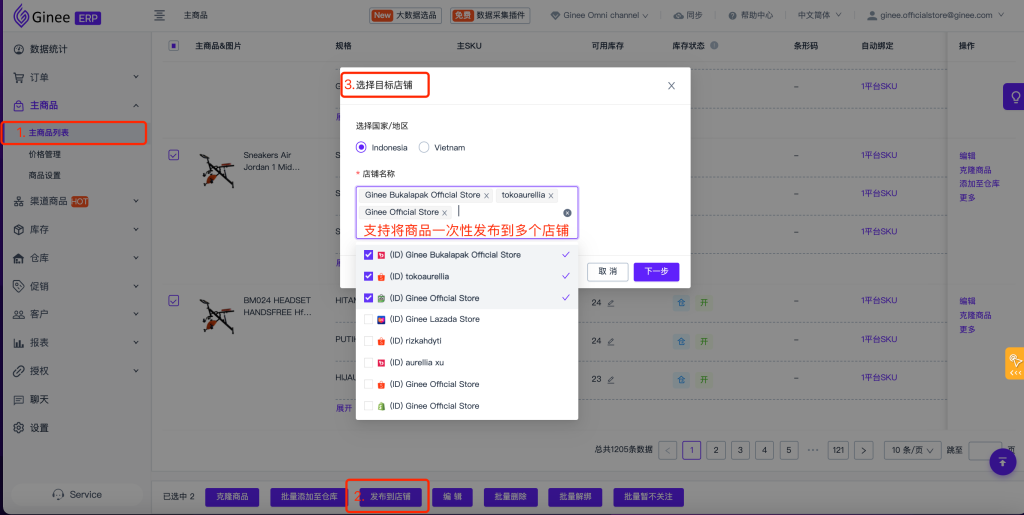
Task: Go to the previous page arrow
Action: coord(667,450)
